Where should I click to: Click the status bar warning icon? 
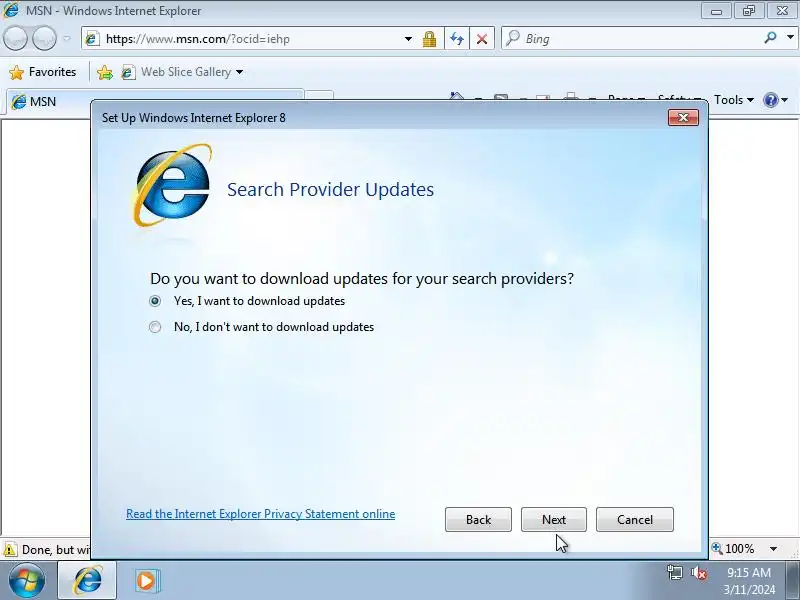pyautogui.click(x=10, y=550)
